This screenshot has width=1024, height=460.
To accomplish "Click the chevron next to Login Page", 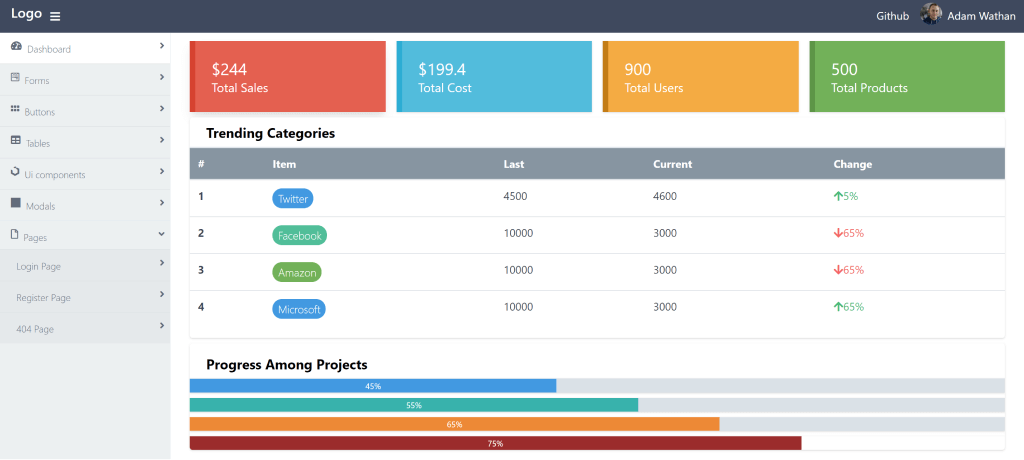I will pyautogui.click(x=161, y=263).
